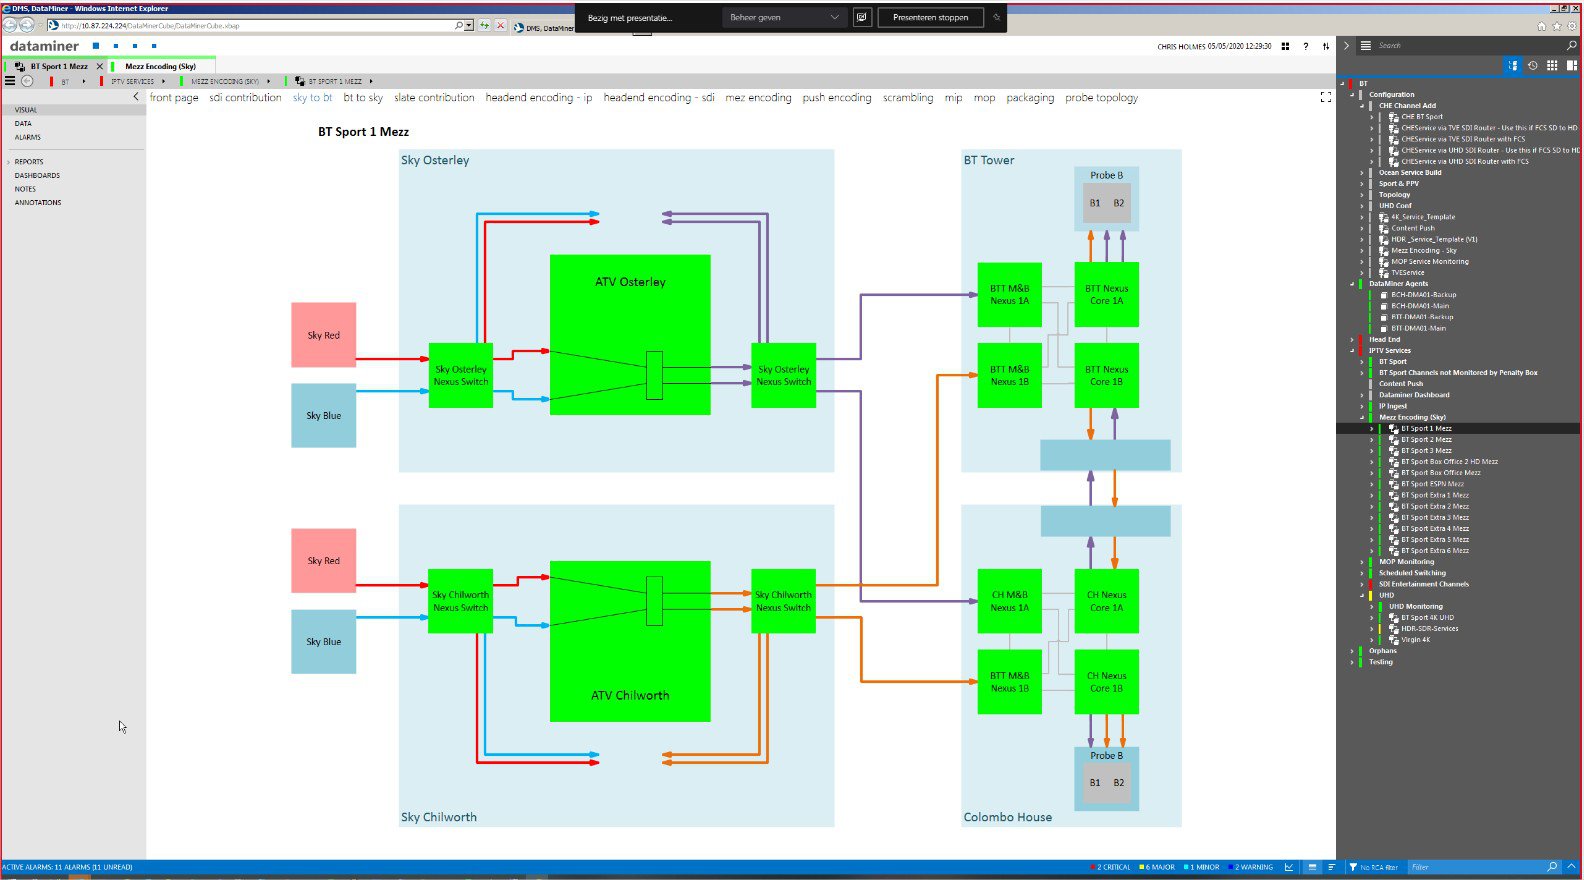Switch to the Mezz Encoding (Sky) card tab
Image resolution: width=1584 pixels, height=880 pixels.
pos(160,66)
